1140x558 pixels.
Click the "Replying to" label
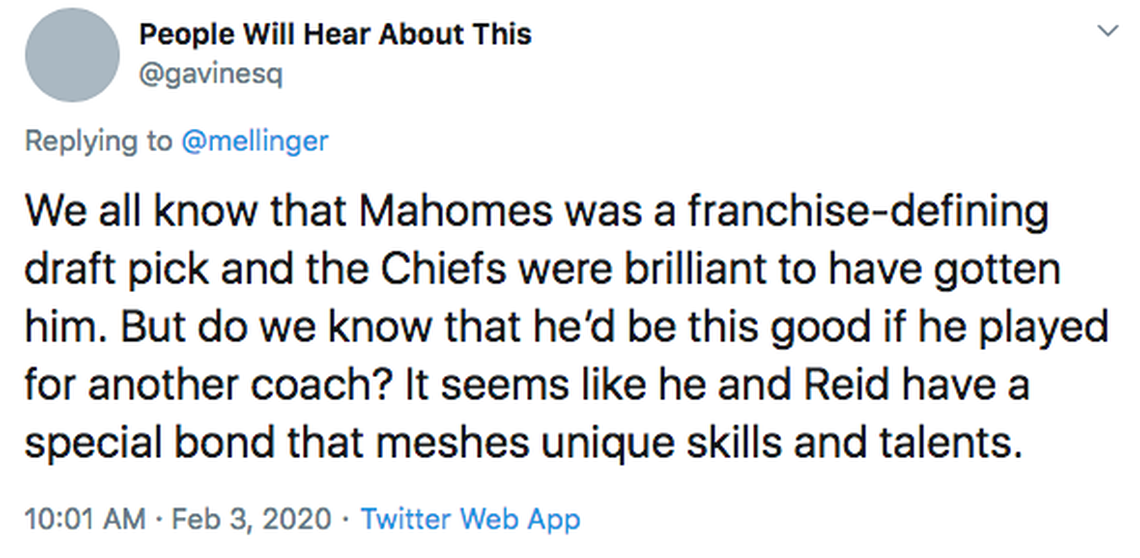pyautogui.click(x=98, y=141)
